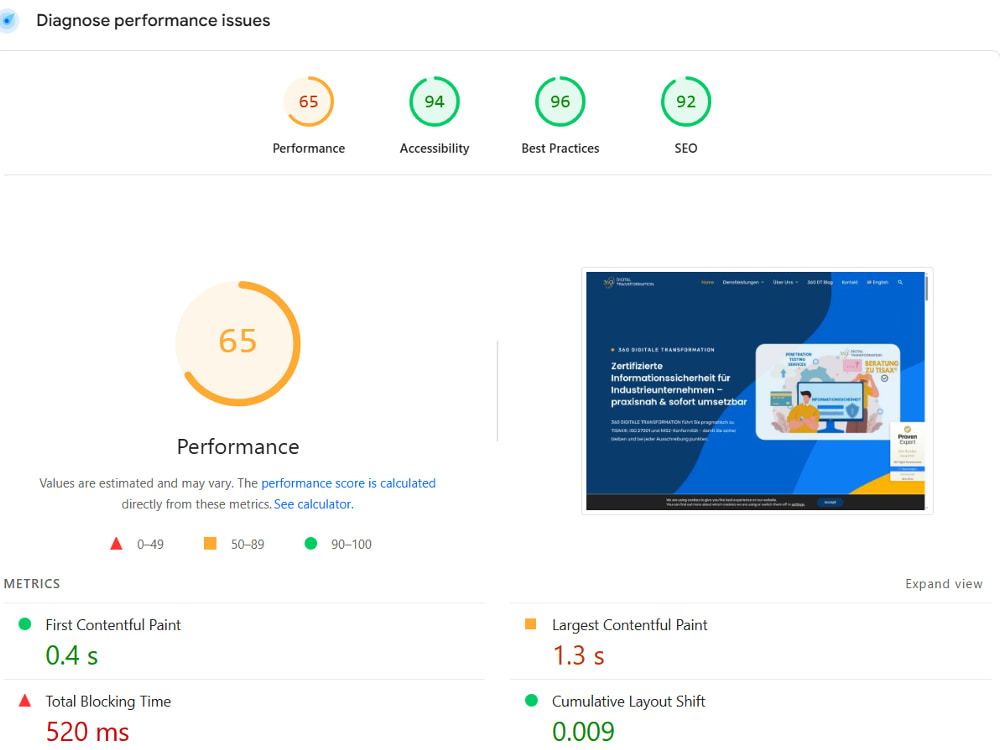Select the 1.3 s metric value

578,656
